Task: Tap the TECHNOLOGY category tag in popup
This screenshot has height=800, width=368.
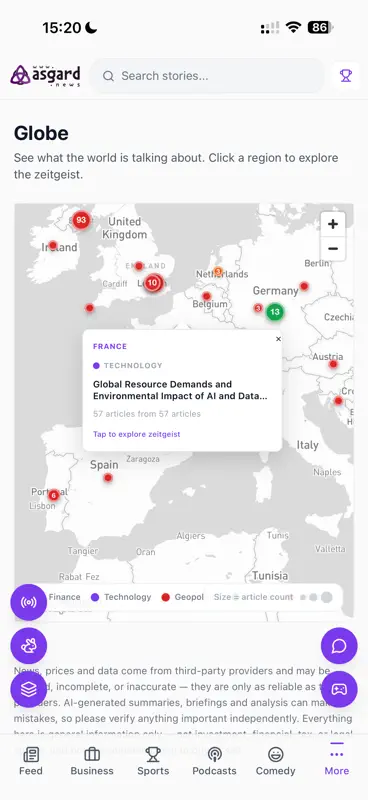Action: pyautogui.click(x=128, y=366)
